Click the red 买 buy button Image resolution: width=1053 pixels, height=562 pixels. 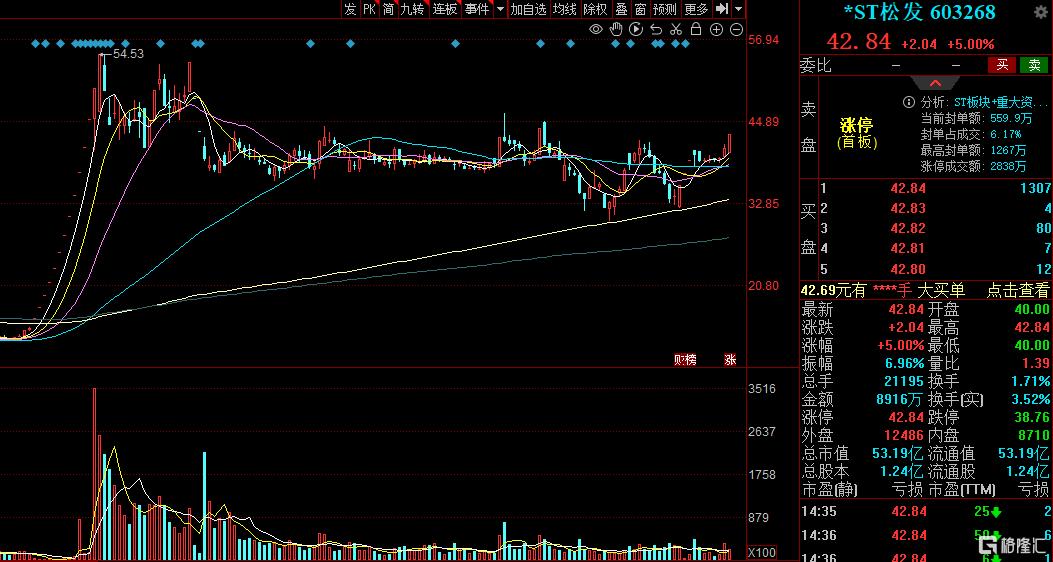pyautogui.click(x=1002, y=64)
